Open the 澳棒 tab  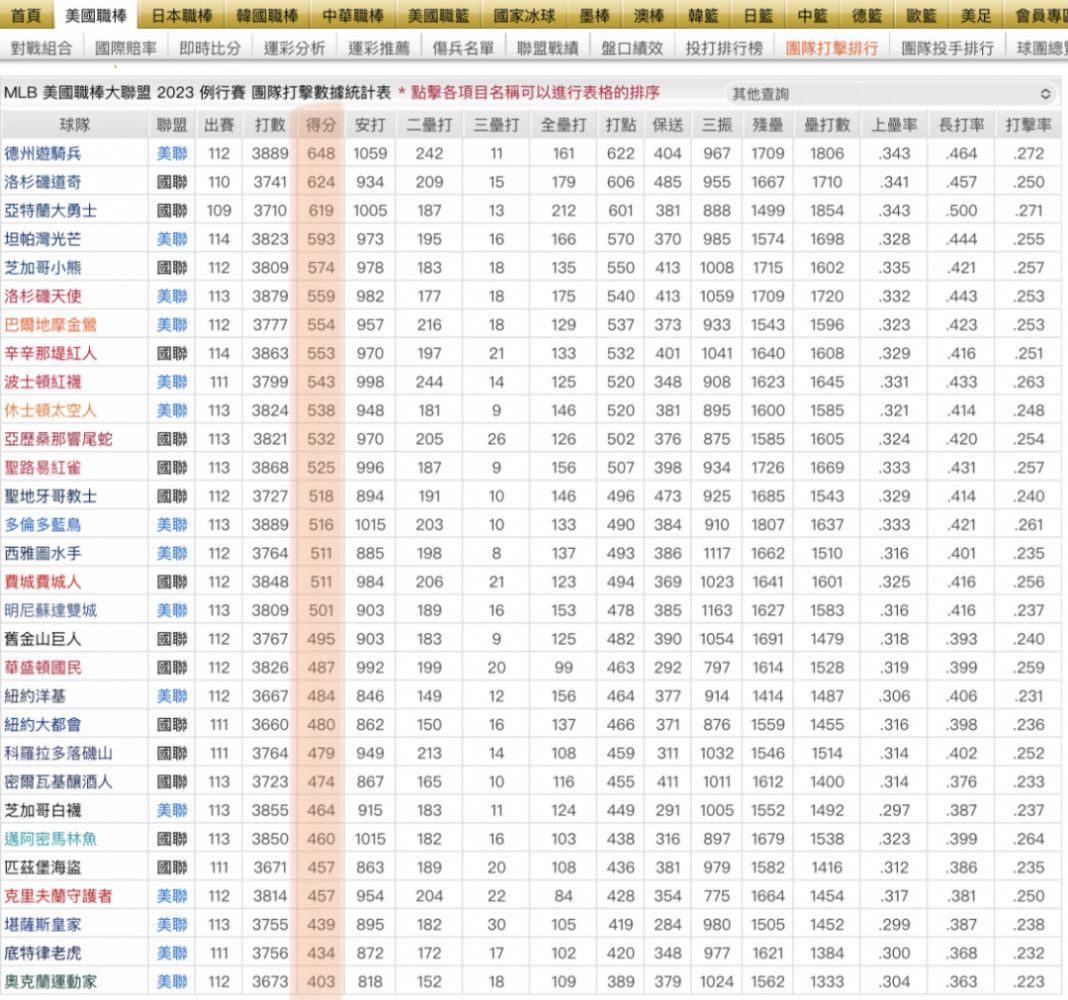coord(649,15)
